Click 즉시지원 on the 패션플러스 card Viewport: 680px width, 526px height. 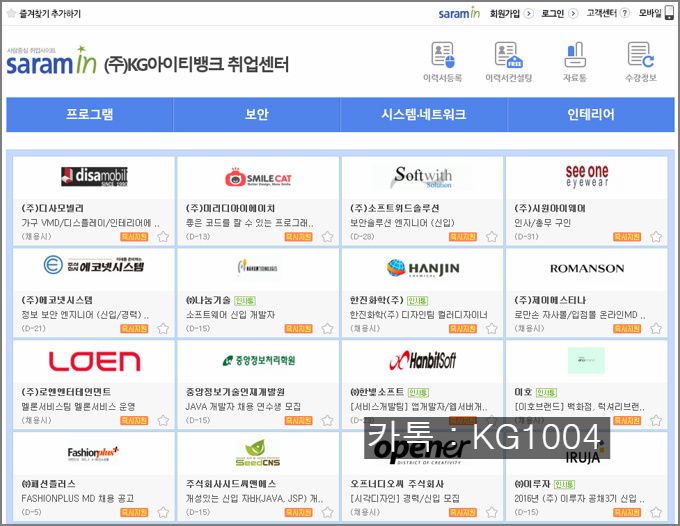134,513
